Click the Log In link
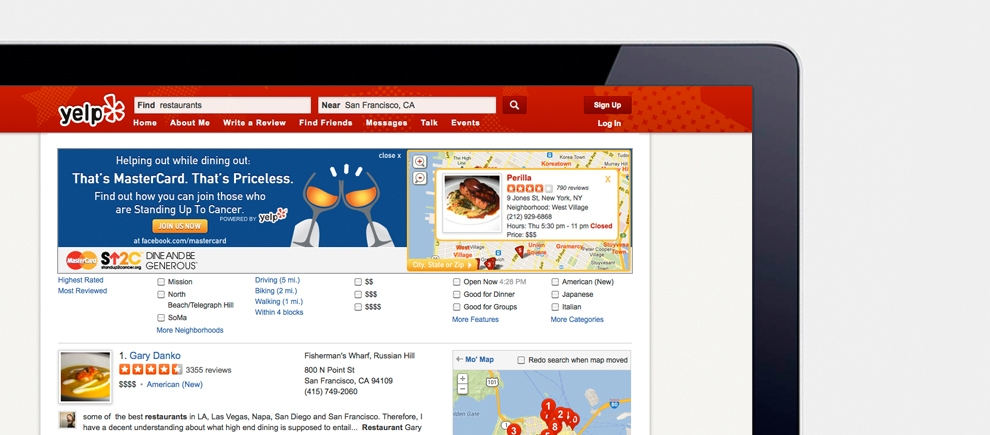Screen dimensions: 990x435 point(609,124)
